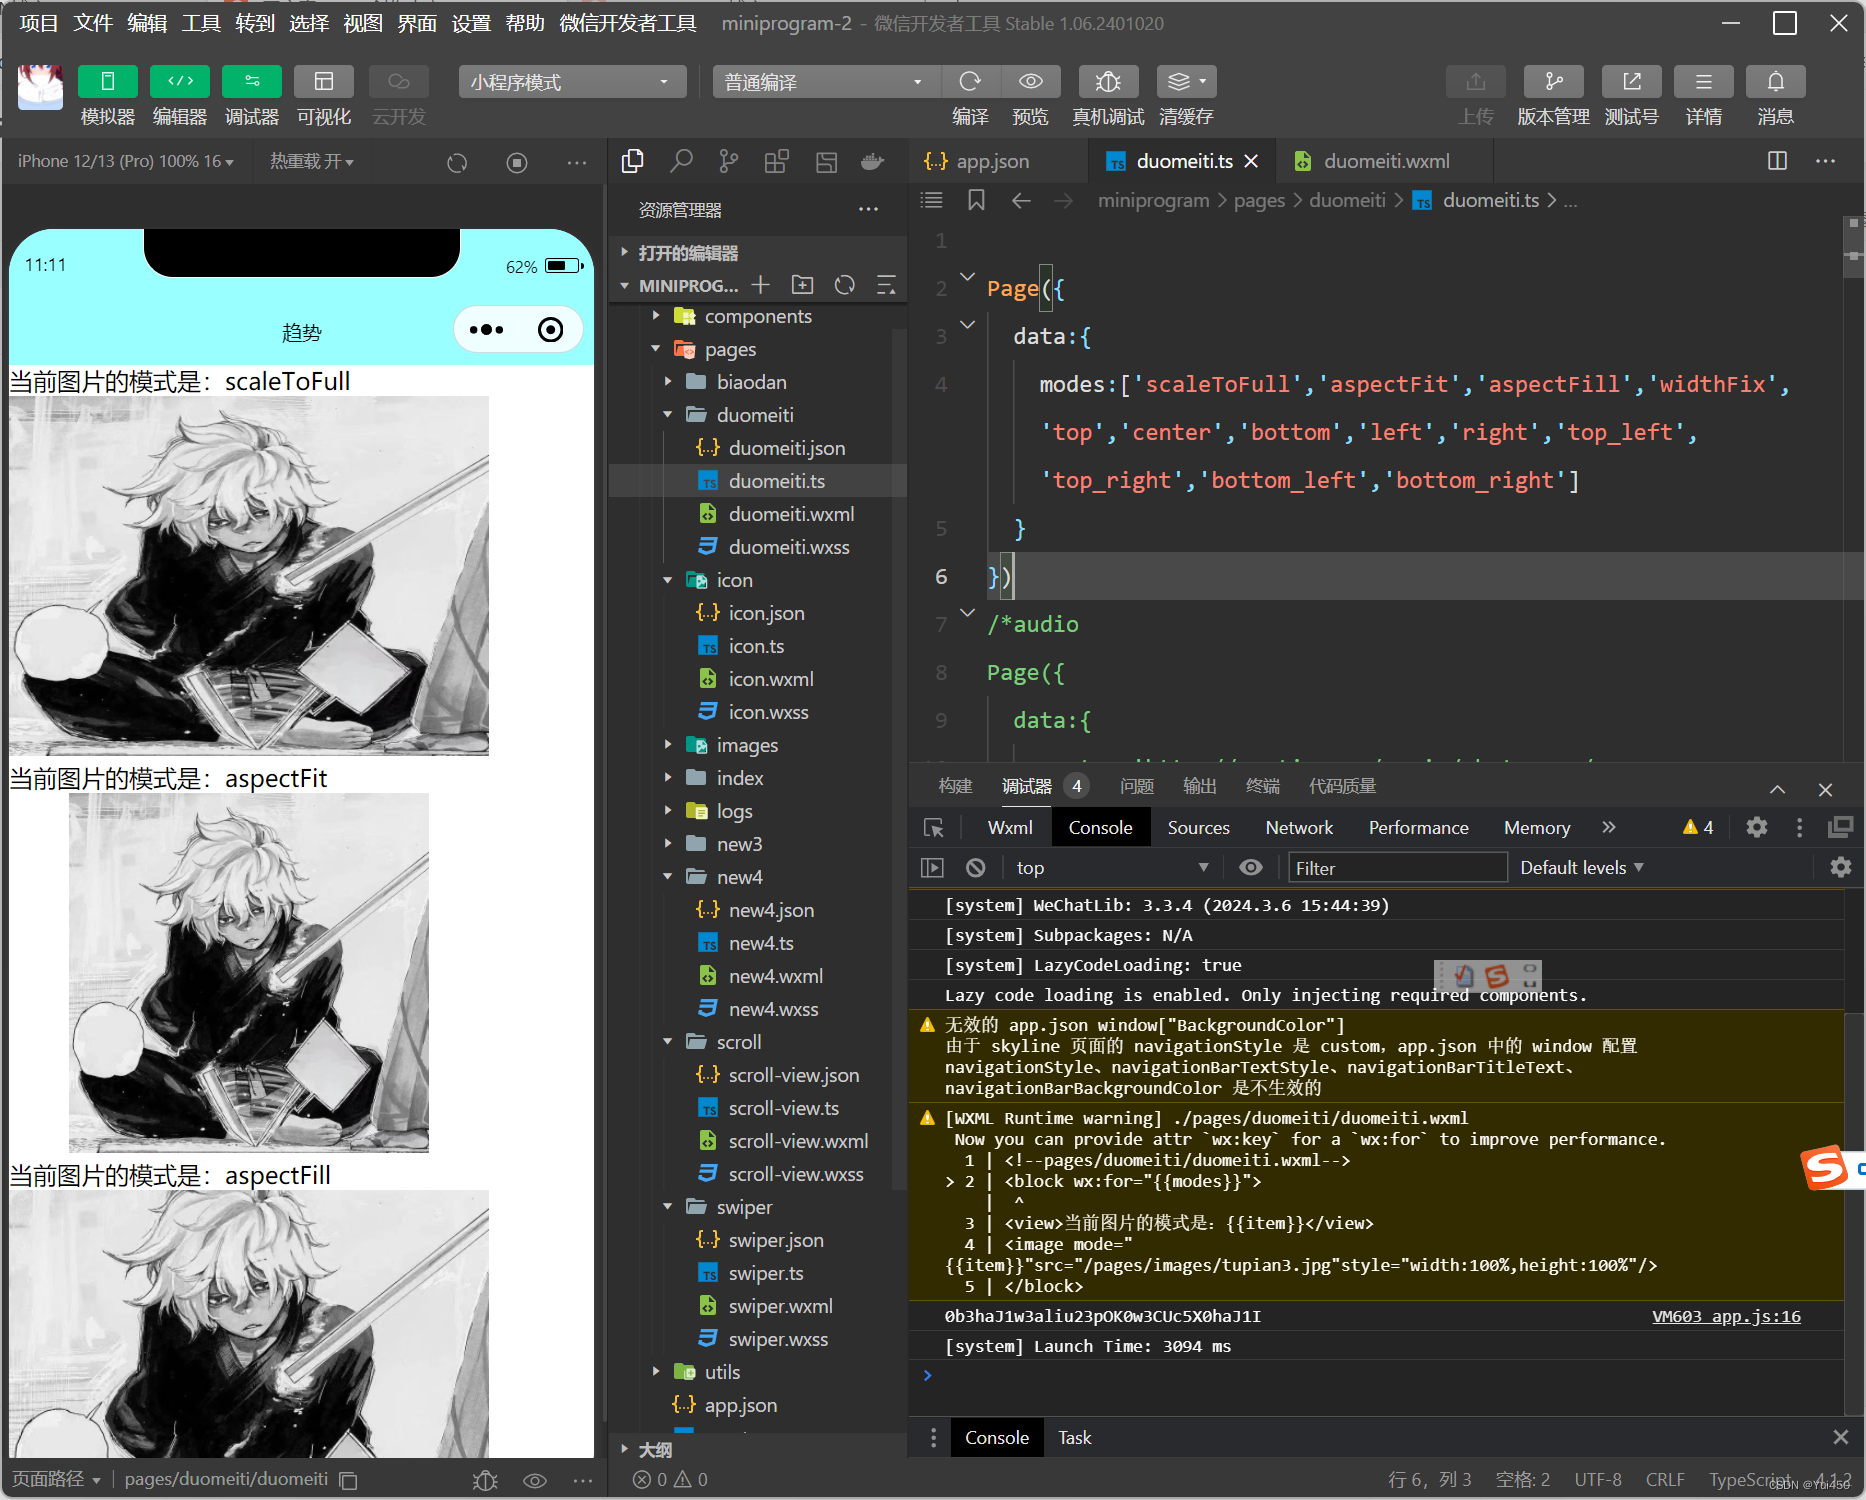Open the iPhone 12/13 device selector

pos(126,161)
